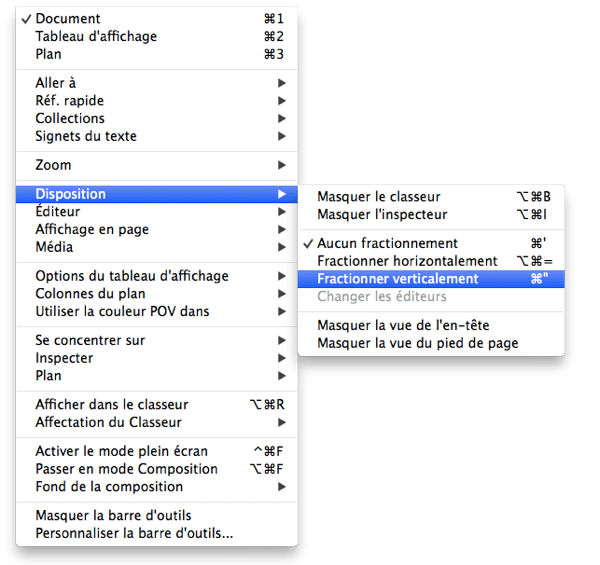Choose Fractionner verticalement
Viewport: 600px width, 565px height.
[398, 279]
